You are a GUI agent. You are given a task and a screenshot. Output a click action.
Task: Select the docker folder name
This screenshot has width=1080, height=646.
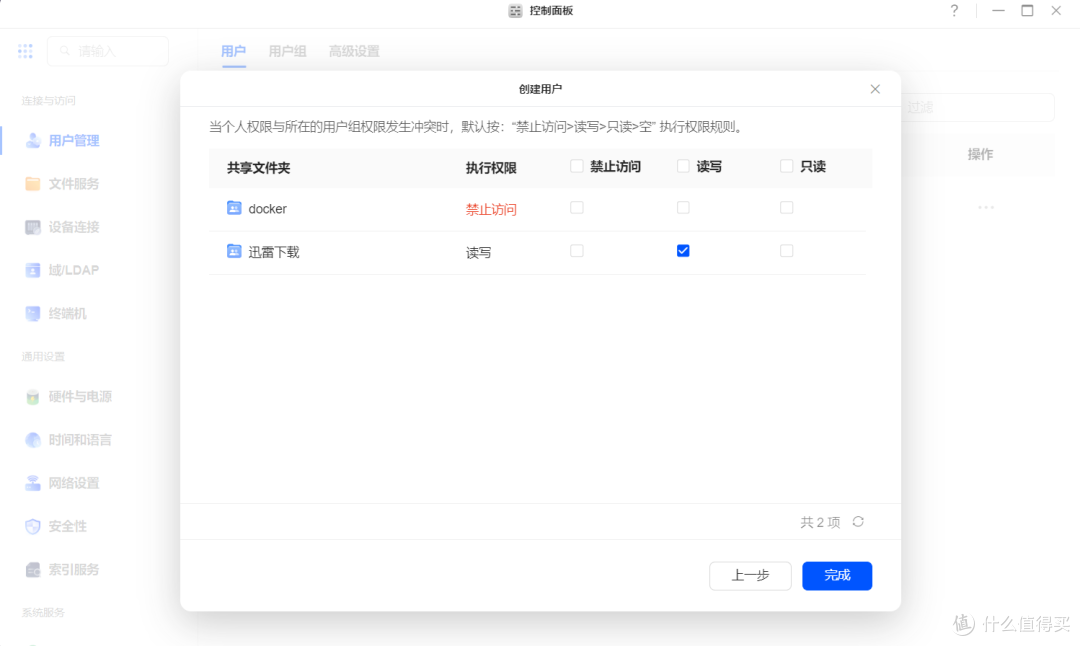click(267, 209)
